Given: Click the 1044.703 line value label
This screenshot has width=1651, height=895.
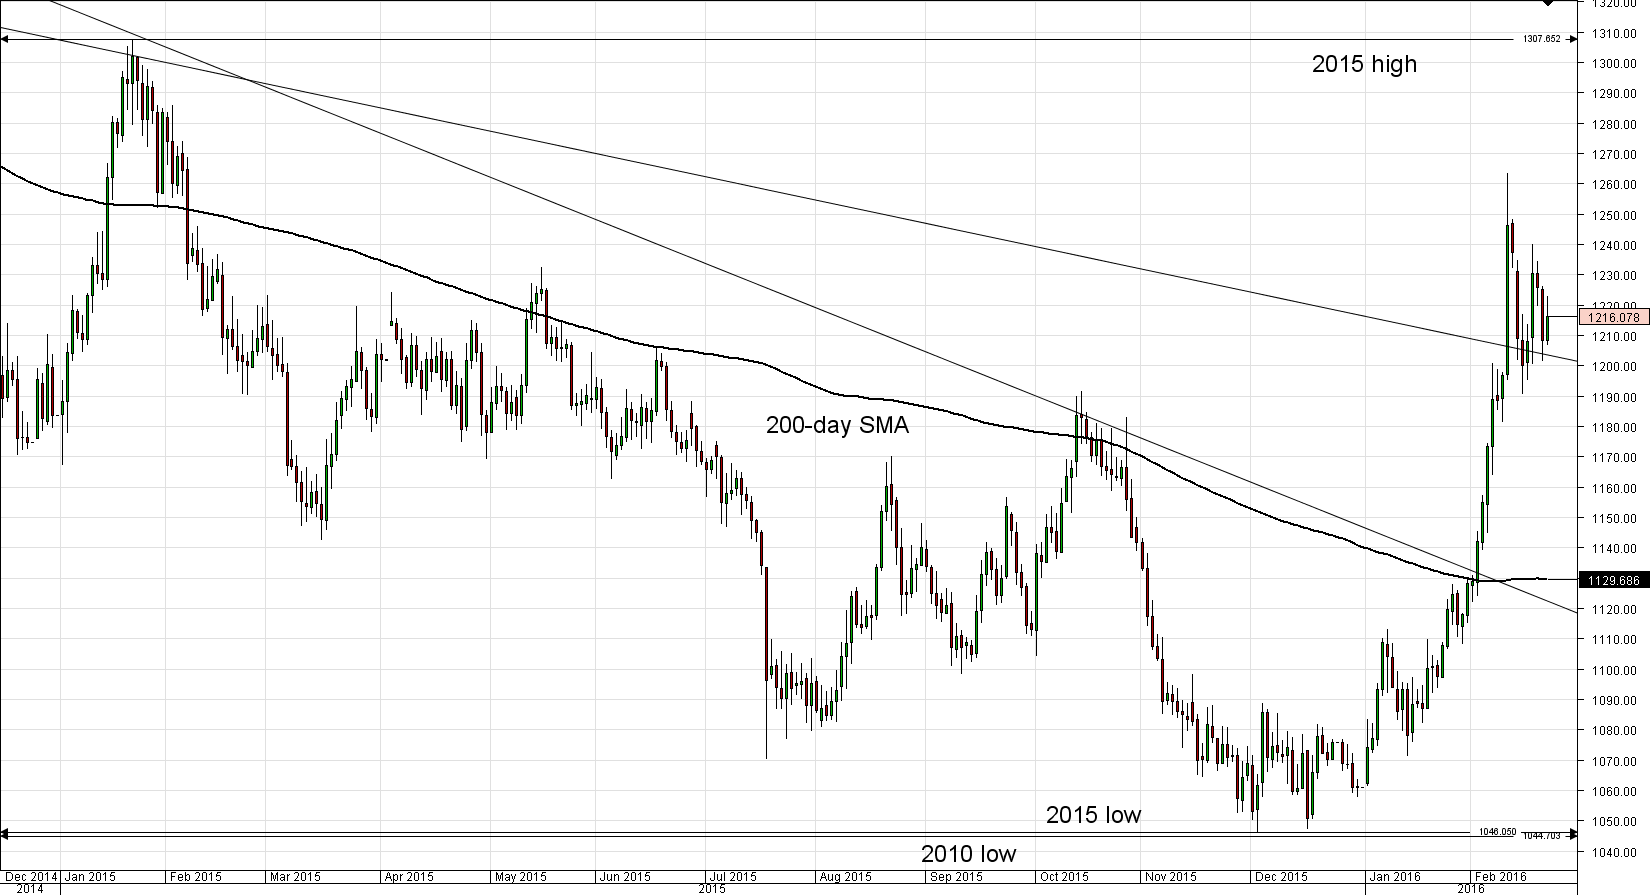Looking at the screenshot, I should (1542, 835).
